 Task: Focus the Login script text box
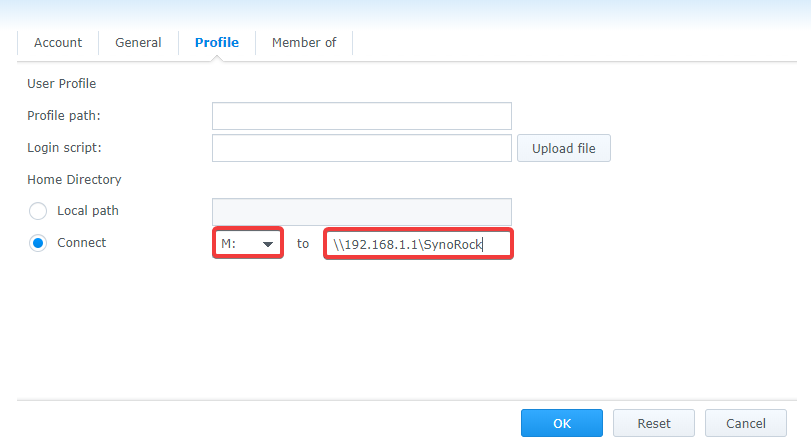click(x=362, y=148)
